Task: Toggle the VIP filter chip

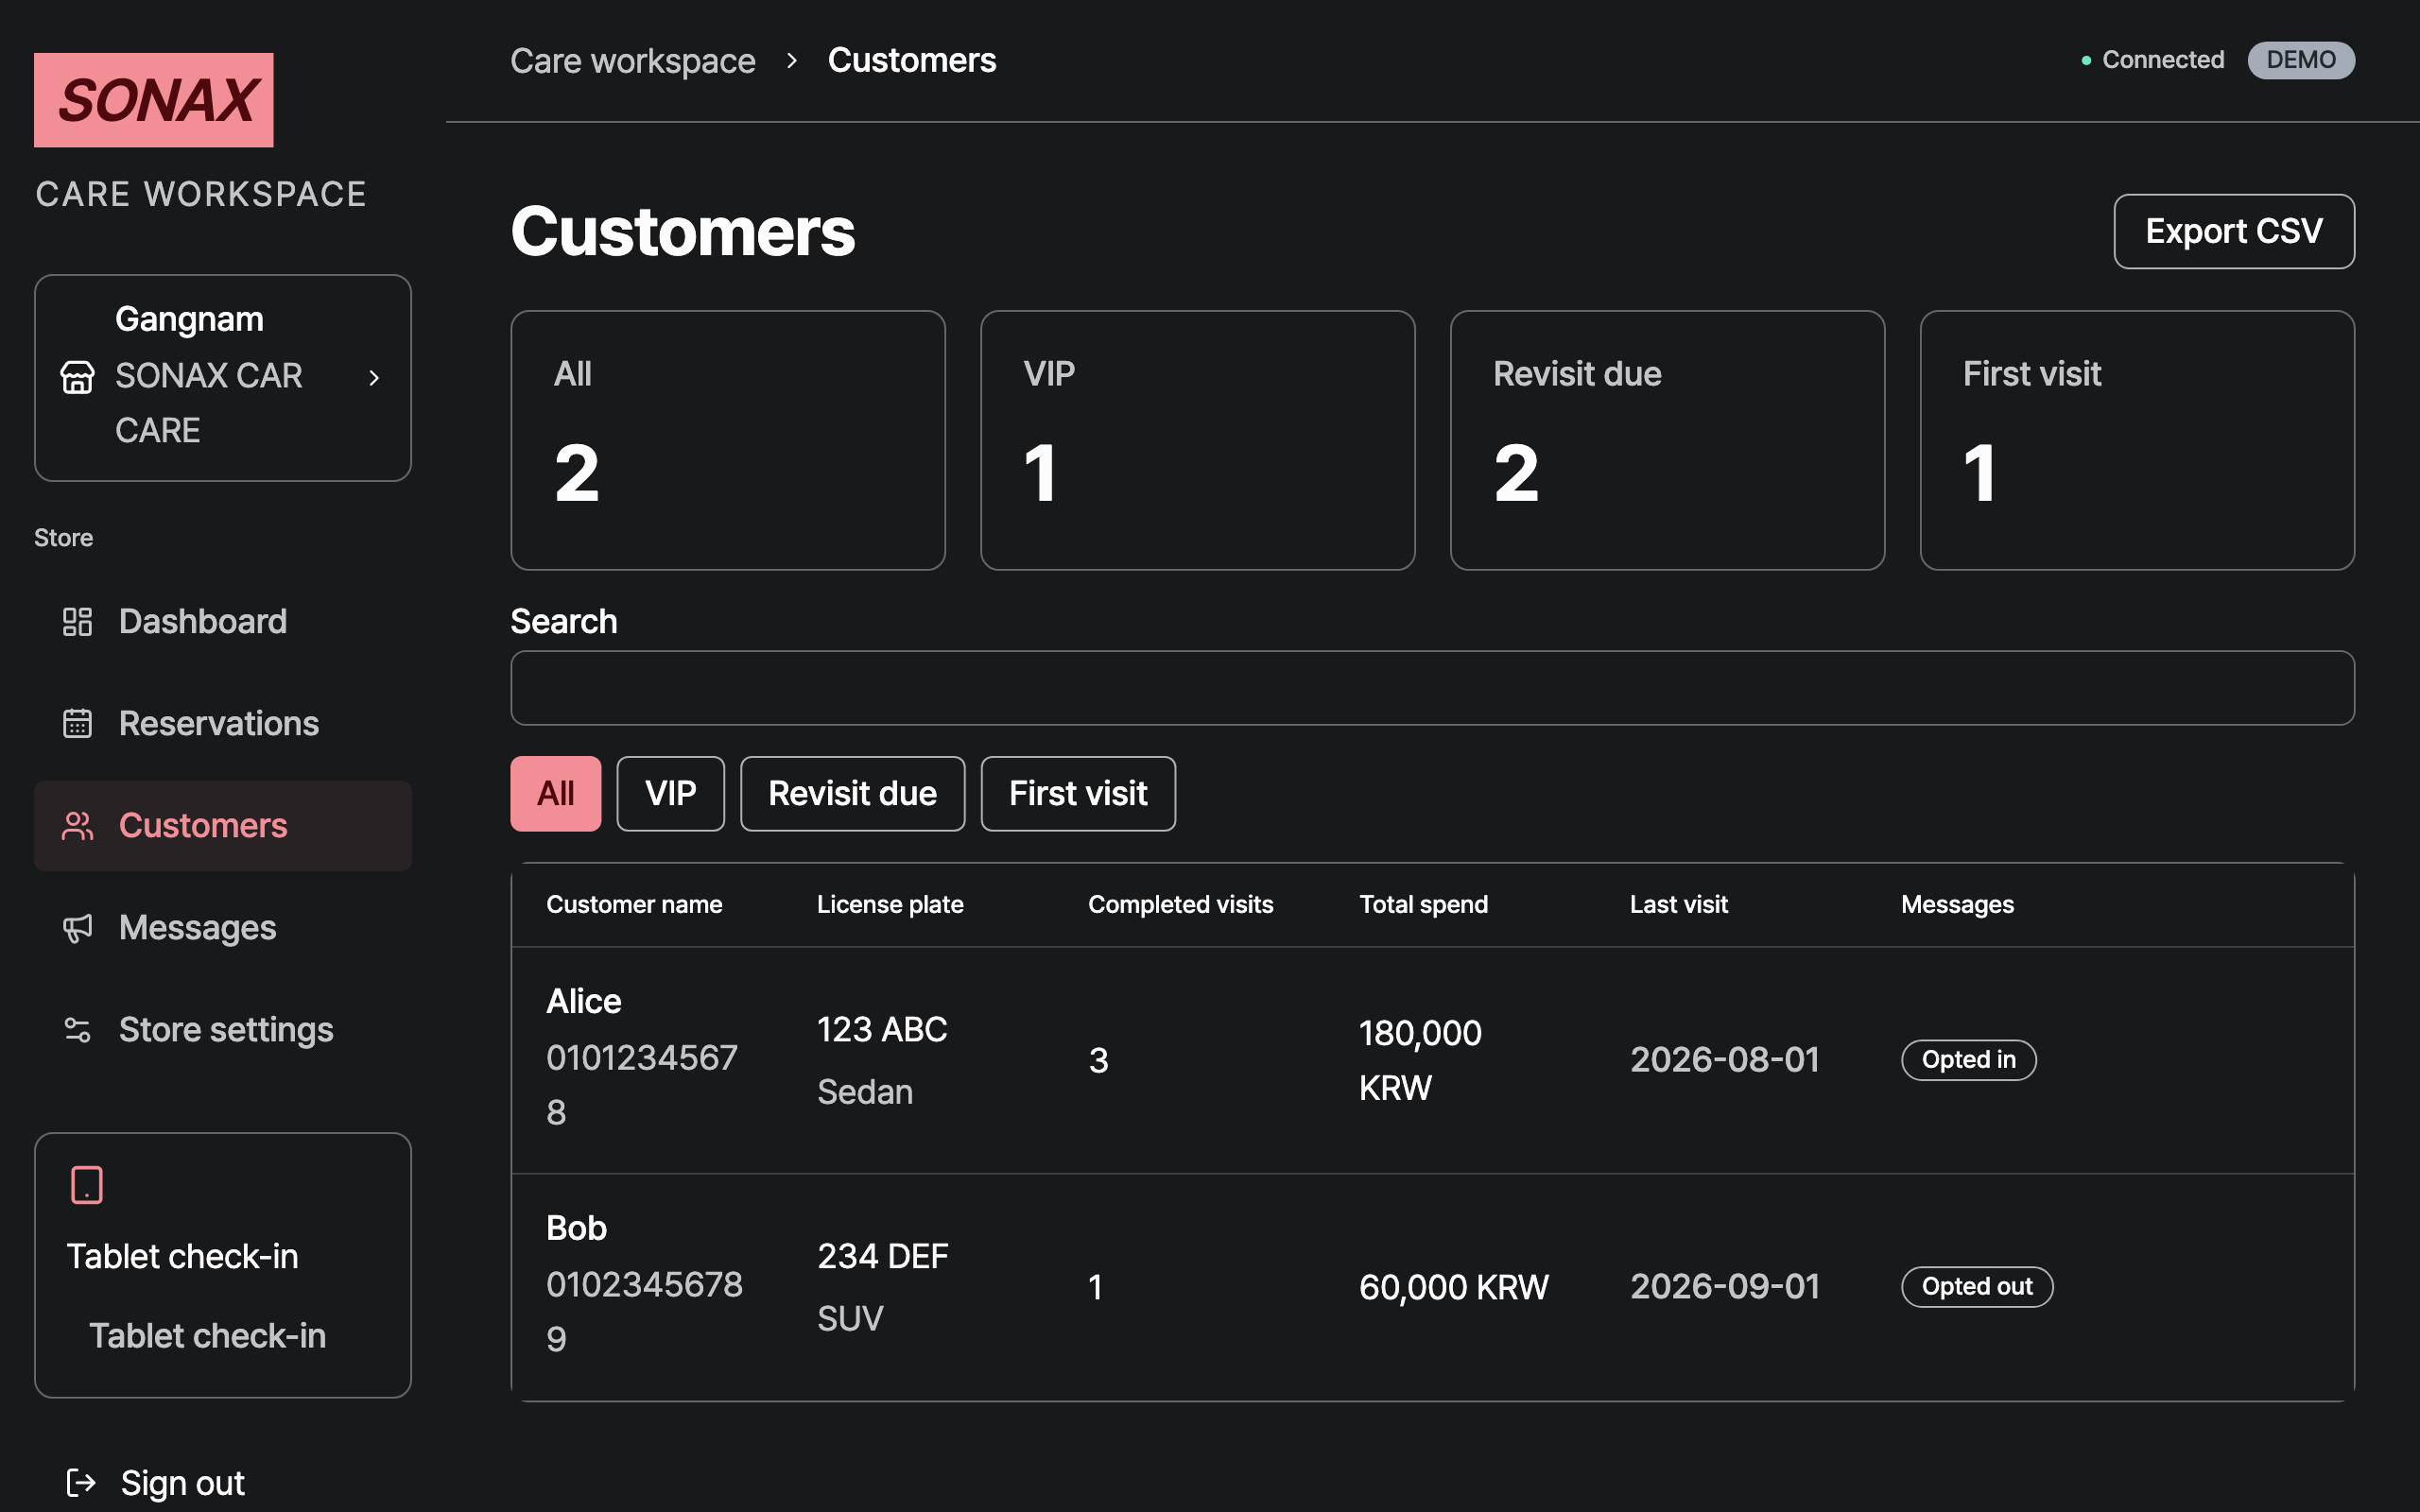Action: pyautogui.click(x=671, y=794)
